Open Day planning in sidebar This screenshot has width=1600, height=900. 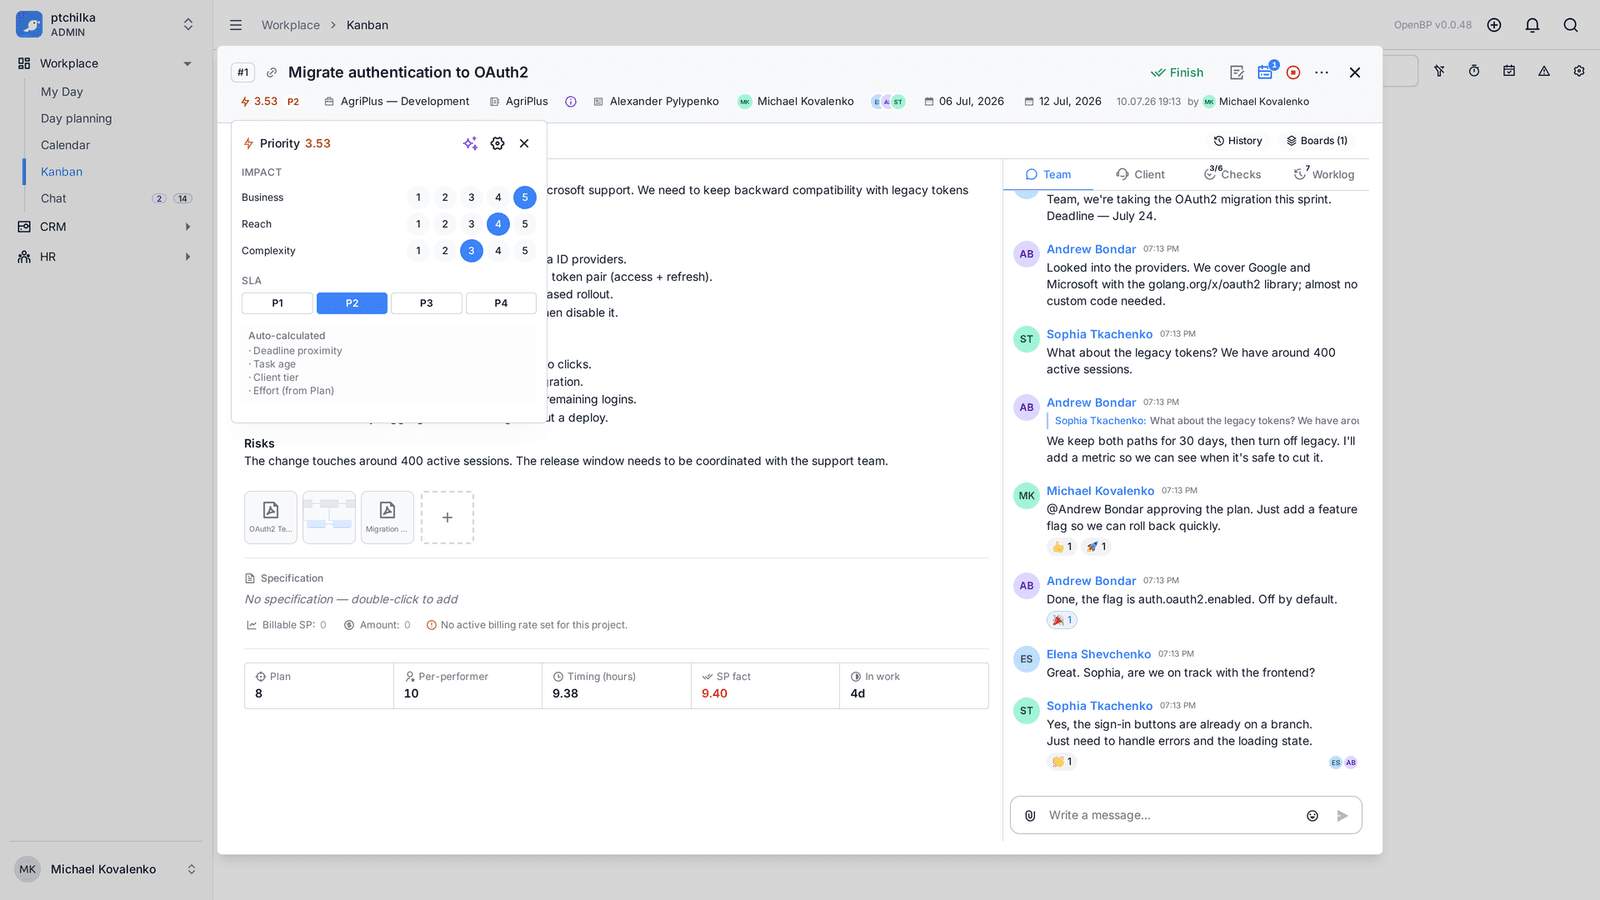76,119
